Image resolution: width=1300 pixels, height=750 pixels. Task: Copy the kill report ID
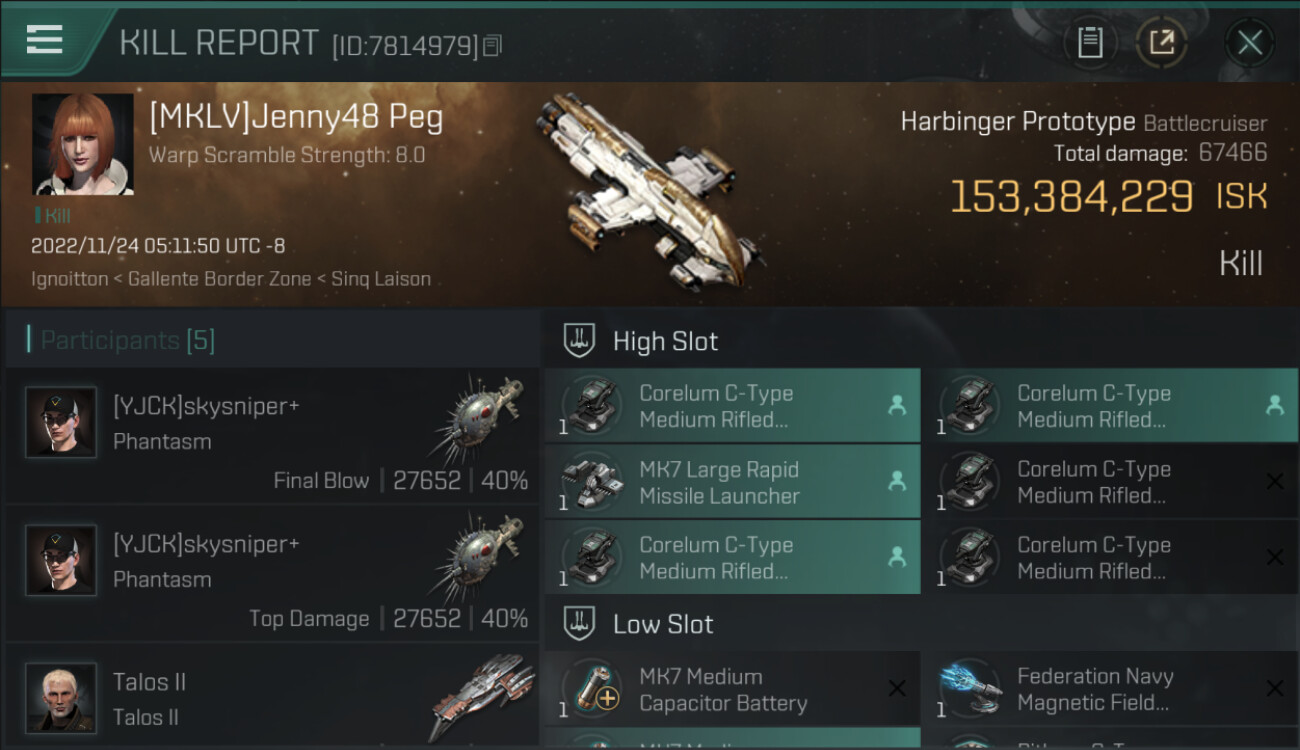[x=492, y=46]
